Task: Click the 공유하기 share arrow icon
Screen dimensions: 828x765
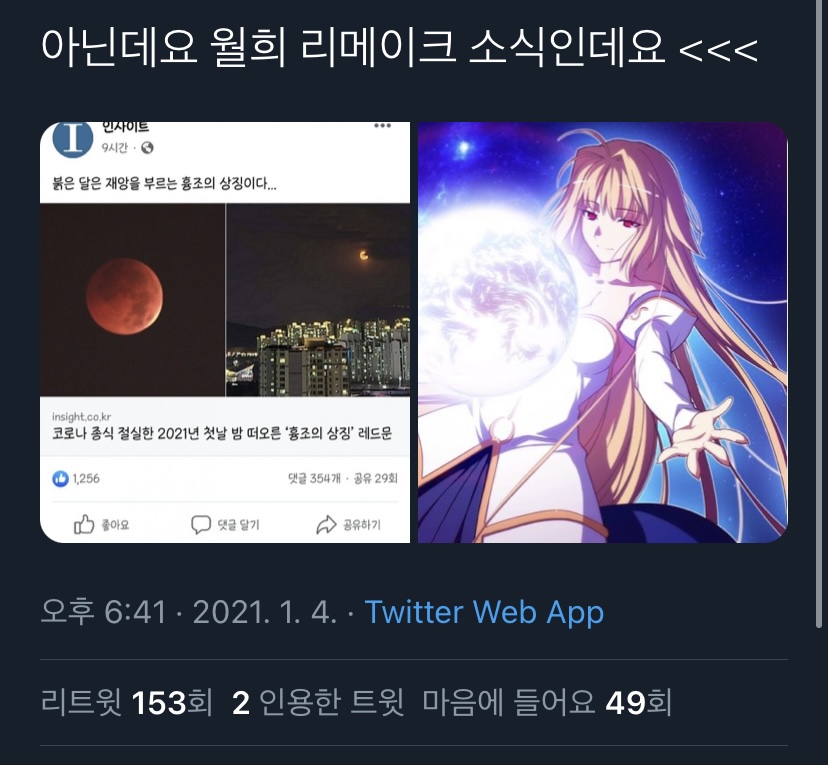Action: point(326,524)
